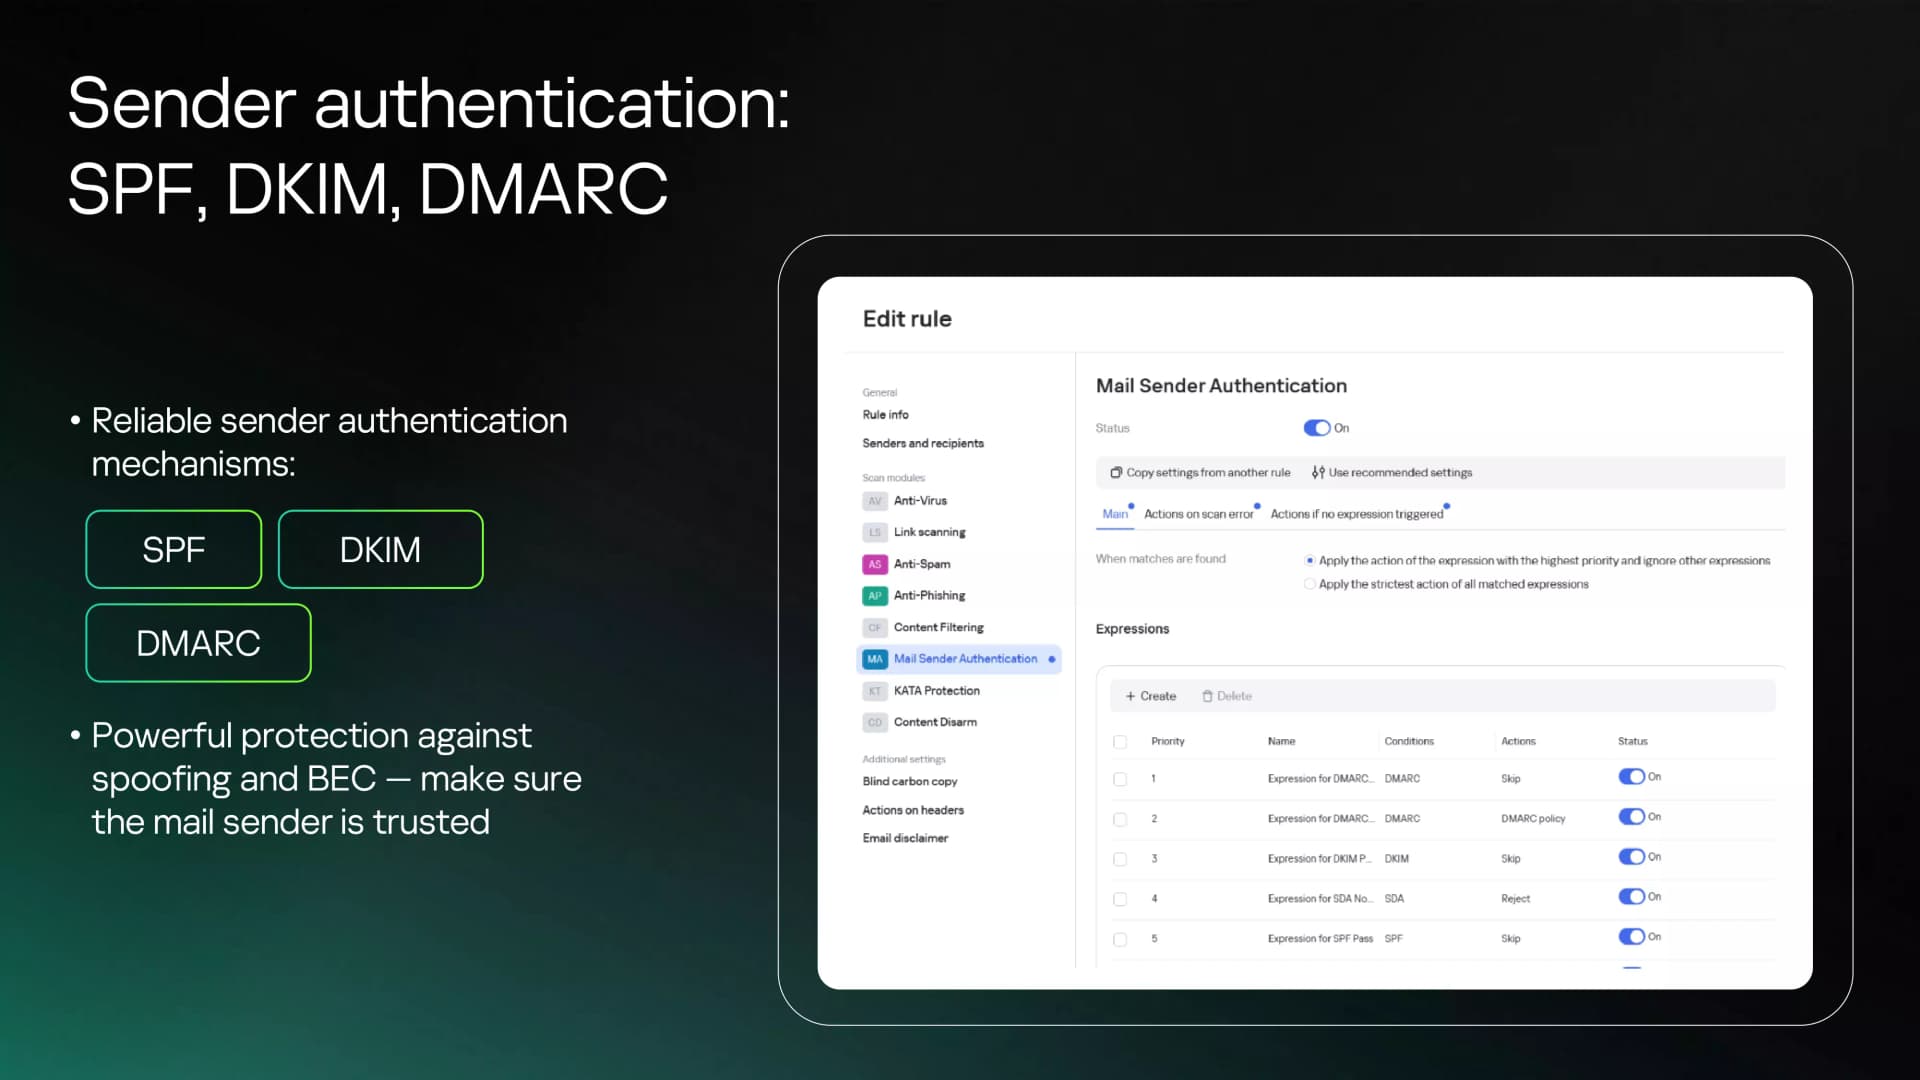
Task: Click the Anti-Phishing AP module icon
Action: (875, 596)
